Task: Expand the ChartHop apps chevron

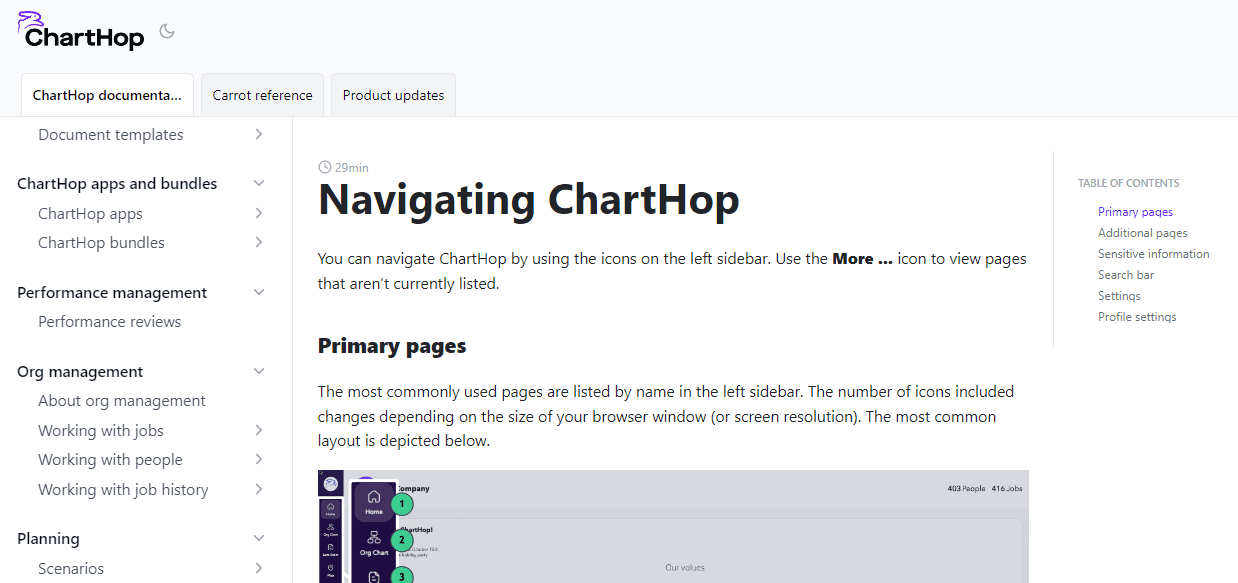Action: tap(259, 213)
